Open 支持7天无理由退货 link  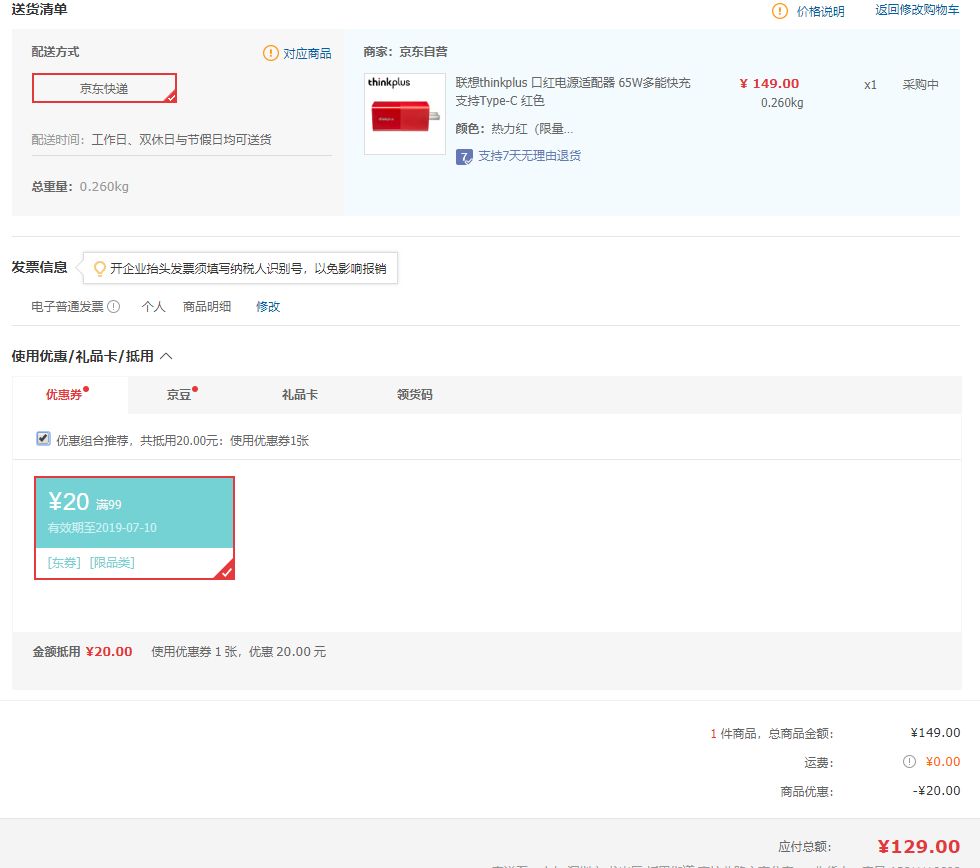click(x=529, y=156)
